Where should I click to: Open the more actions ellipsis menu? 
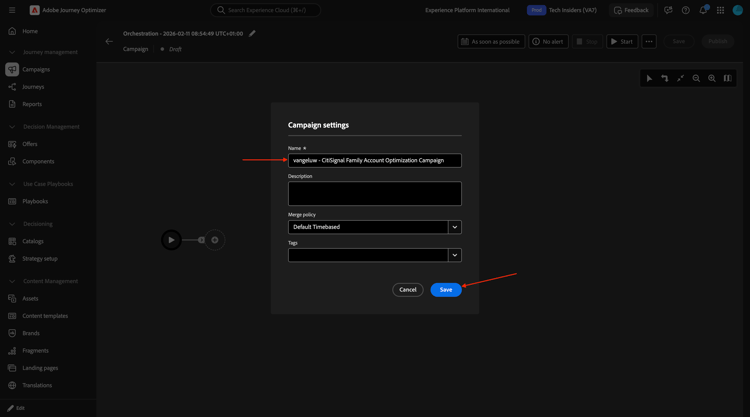pyautogui.click(x=649, y=42)
